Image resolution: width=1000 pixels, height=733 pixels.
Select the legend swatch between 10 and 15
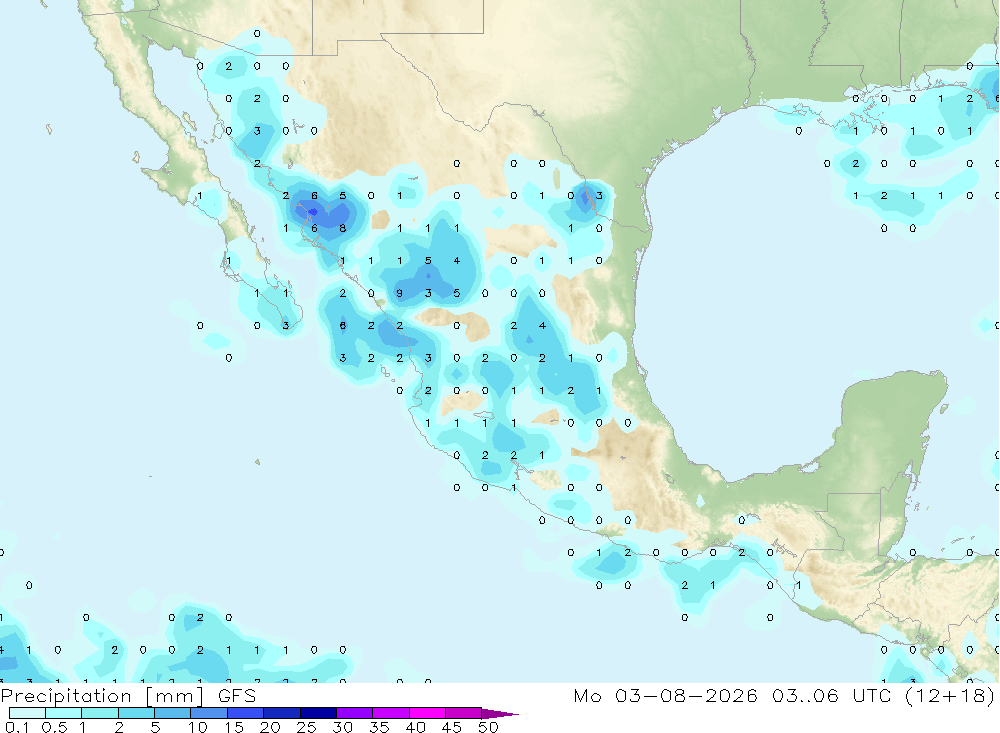point(209,713)
